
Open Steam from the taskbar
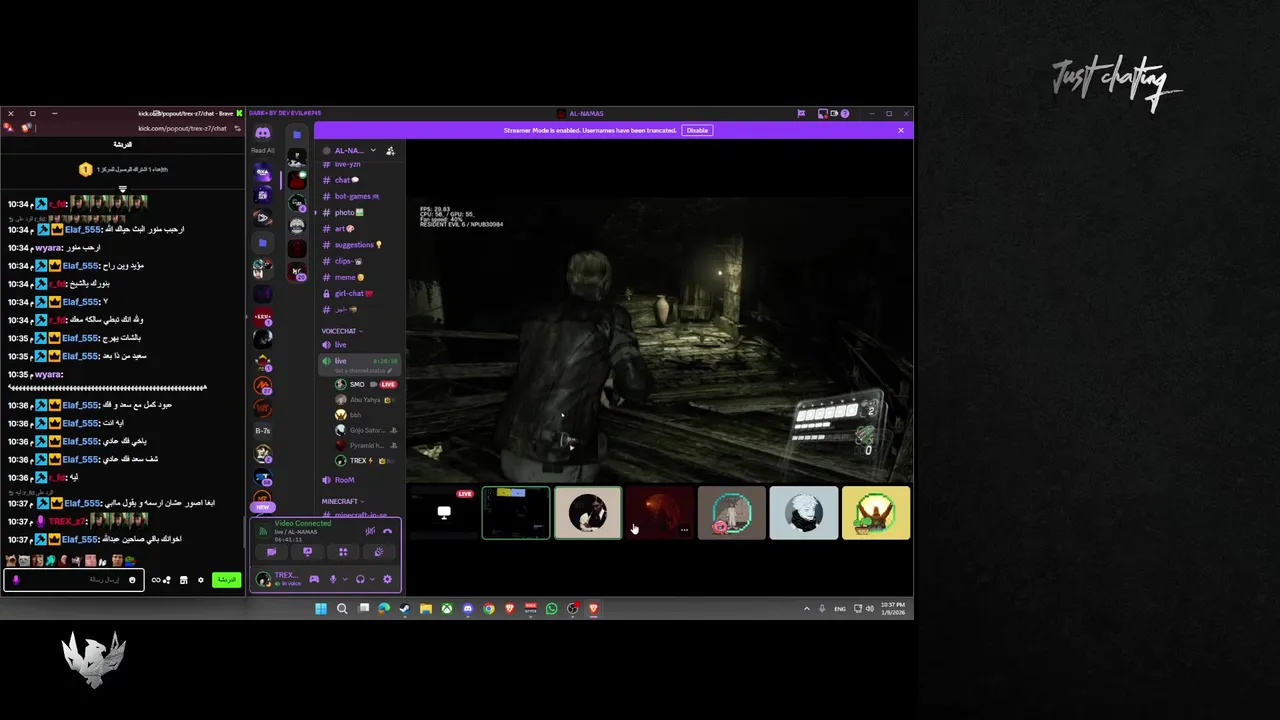click(405, 608)
